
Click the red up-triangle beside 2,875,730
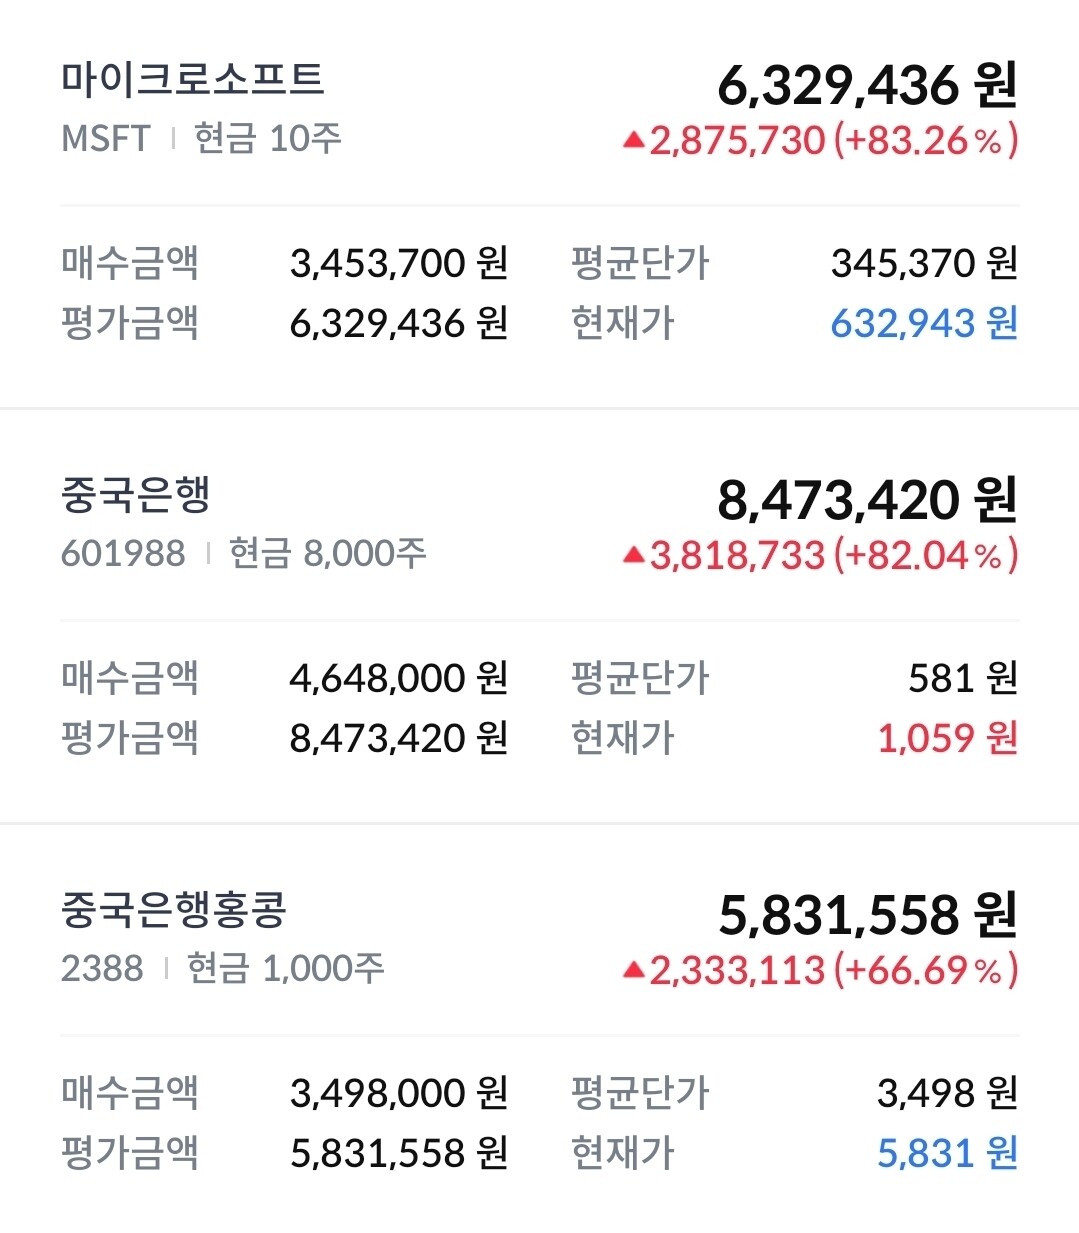(632, 140)
